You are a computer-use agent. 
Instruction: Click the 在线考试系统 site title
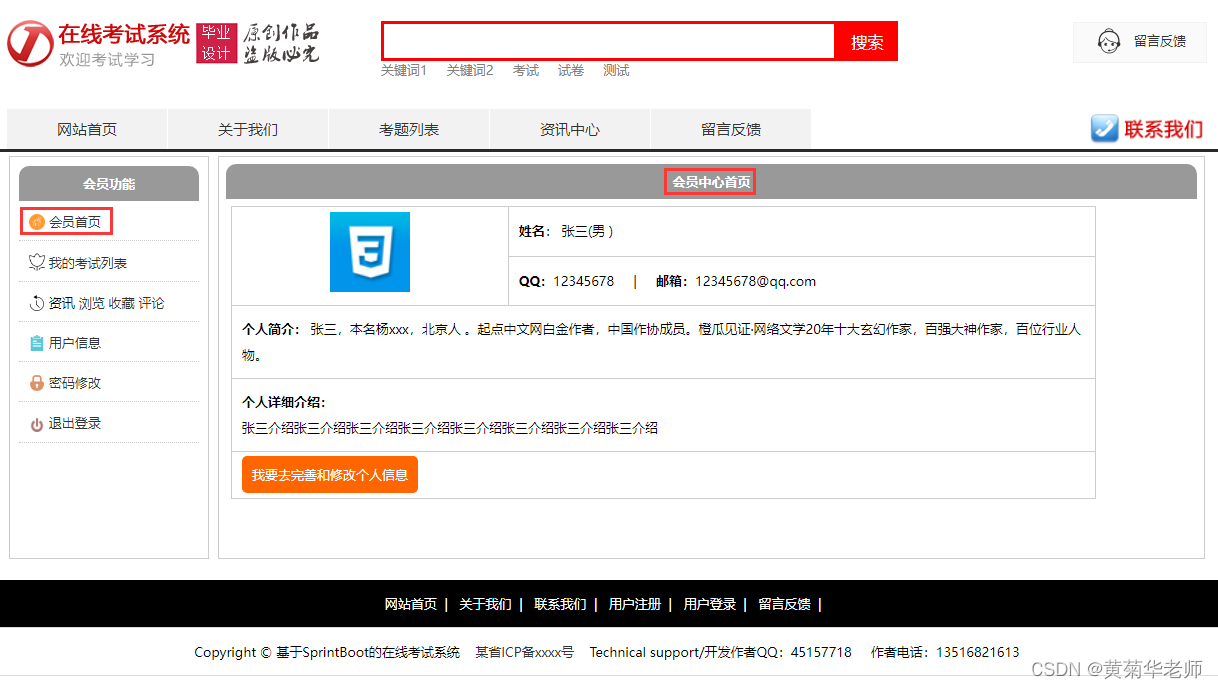[x=124, y=35]
